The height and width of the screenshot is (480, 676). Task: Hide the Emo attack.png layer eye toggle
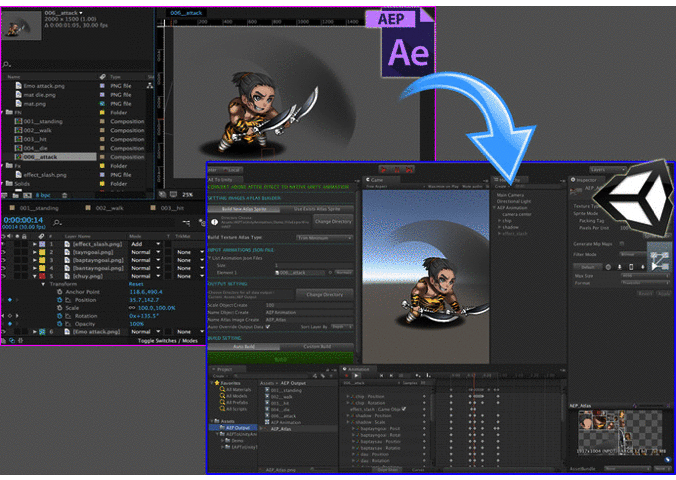pyautogui.click(x=3, y=332)
